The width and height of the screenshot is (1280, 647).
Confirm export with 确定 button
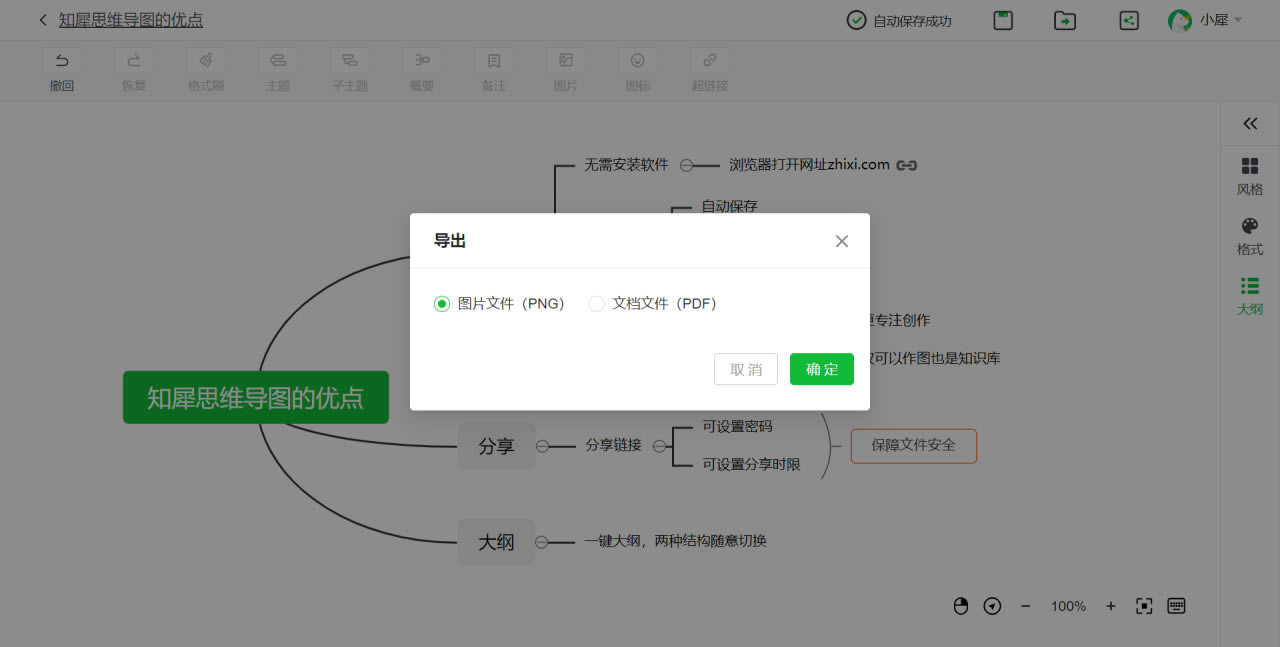click(x=822, y=369)
